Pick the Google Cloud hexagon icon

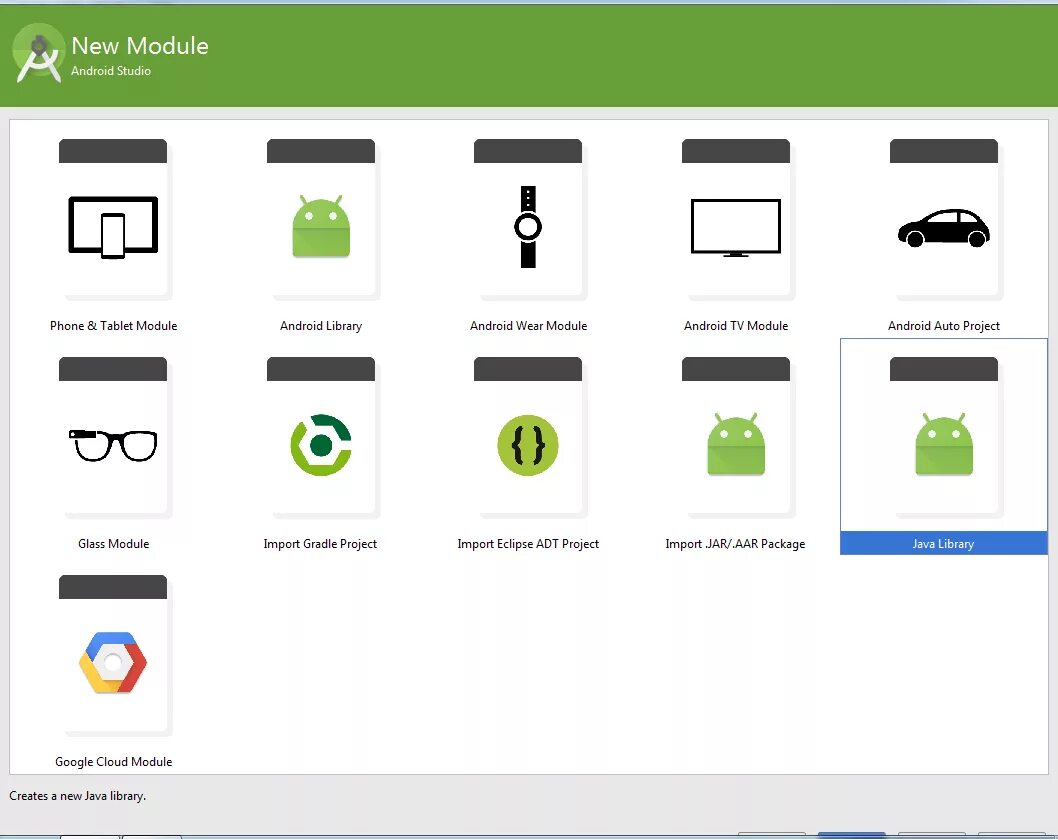point(113,663)
